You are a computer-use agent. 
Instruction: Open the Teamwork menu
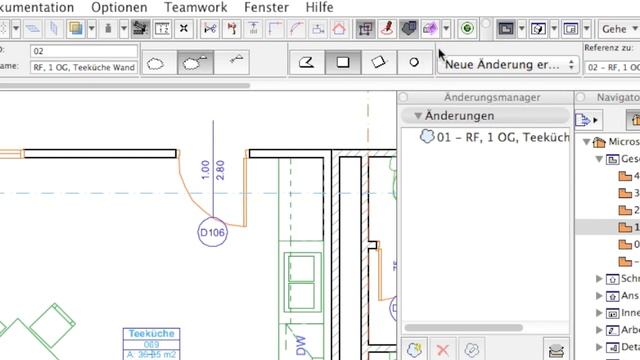pos(196,7)
